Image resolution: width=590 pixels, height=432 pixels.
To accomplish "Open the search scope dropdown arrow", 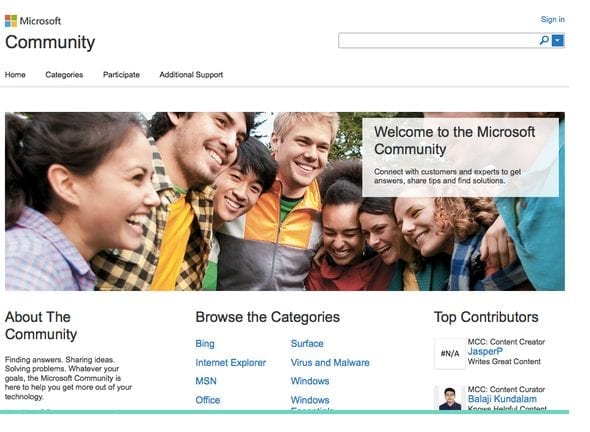I will coord(558,40).
